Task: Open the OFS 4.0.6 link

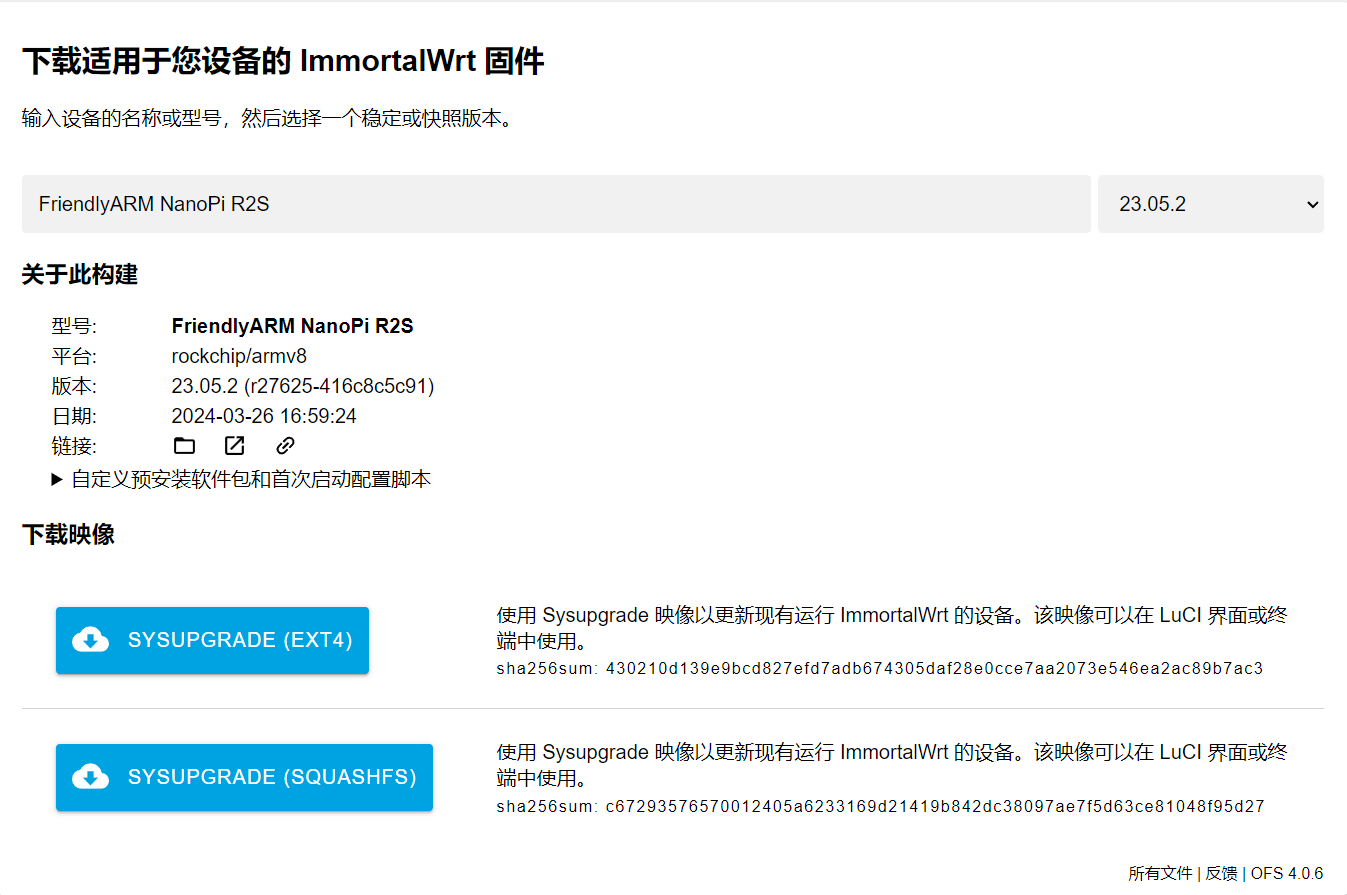Action: coord(1287,873)
